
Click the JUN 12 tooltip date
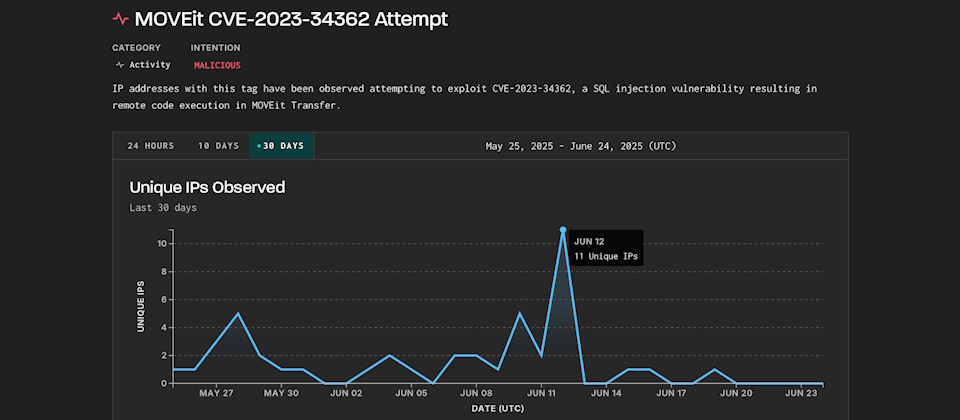(589, 241)
